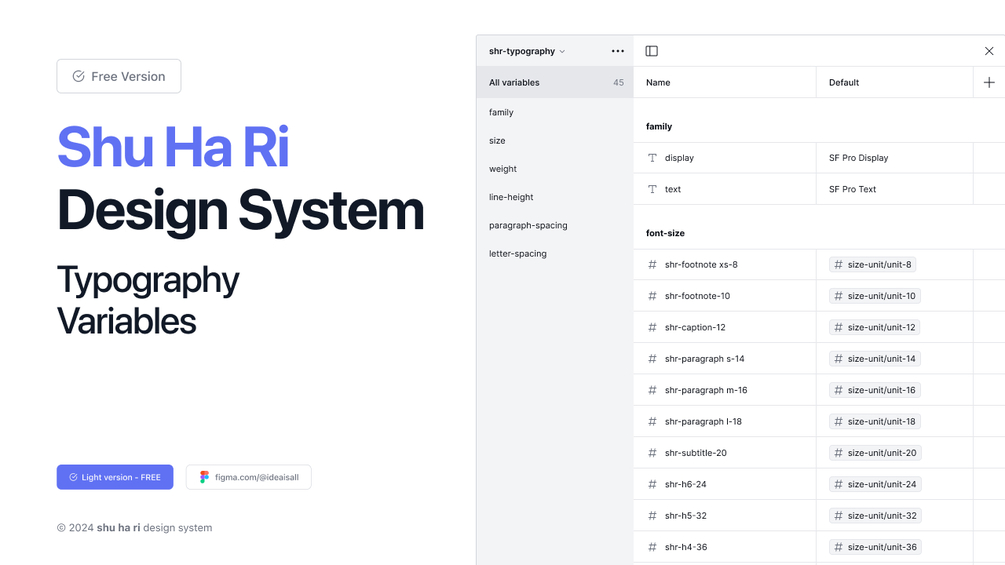Viewport: 1005px width, 565px height.
Task: Select the weight group in the sidebar
Action: pyautogui.click(x=502, y=168)
